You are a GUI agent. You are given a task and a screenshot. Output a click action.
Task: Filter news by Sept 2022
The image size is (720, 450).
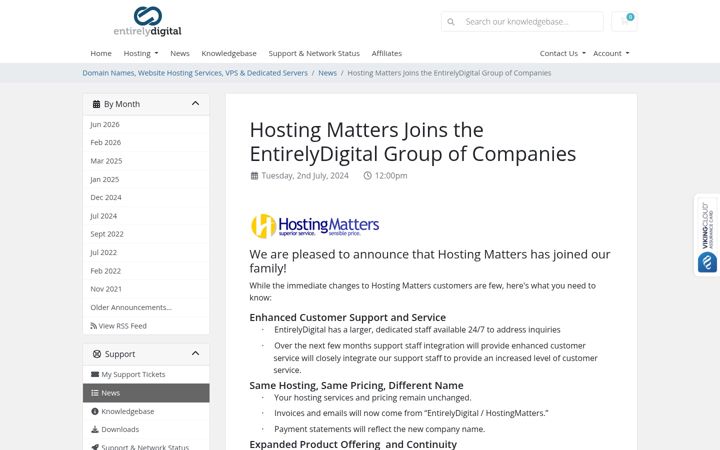[146, 234]
